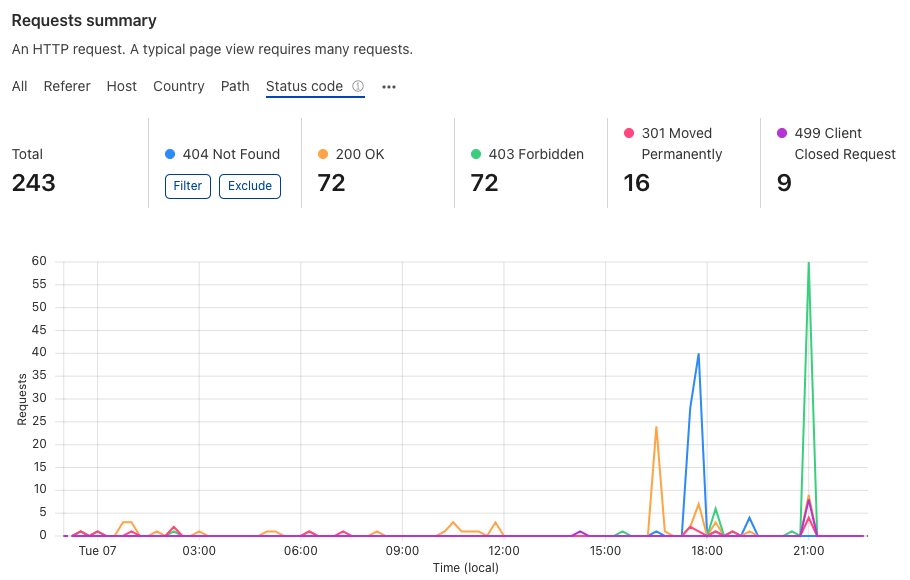
Task: Click the 18:00 time axis label
Action: (707, 550)
